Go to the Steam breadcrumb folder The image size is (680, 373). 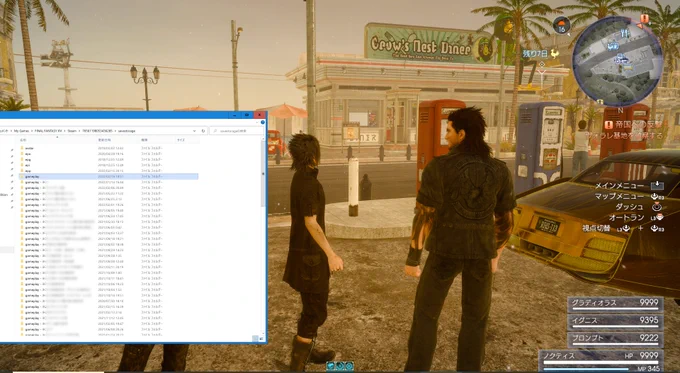pyautogui.click(x=72, y=131)
